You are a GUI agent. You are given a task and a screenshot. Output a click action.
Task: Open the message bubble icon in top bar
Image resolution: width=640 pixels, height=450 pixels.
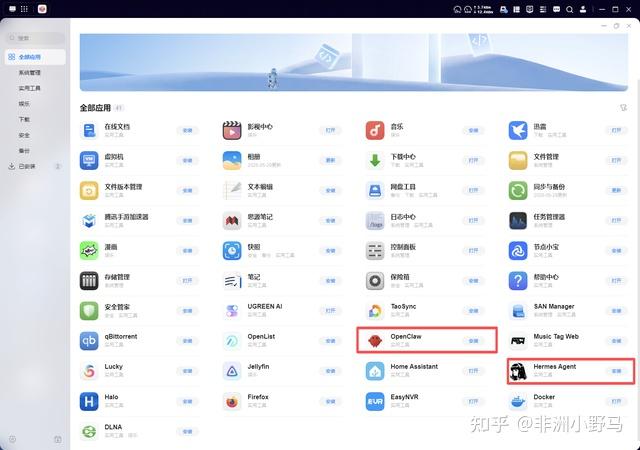click(556, 9)
